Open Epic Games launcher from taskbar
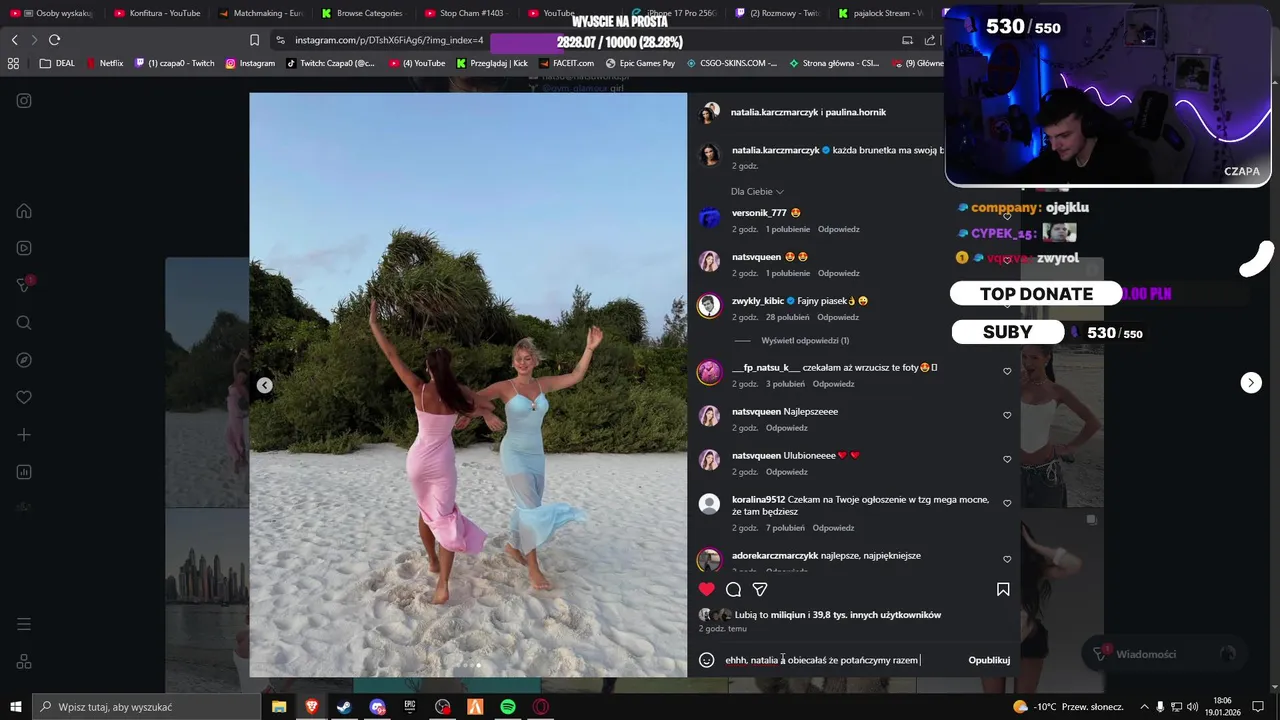This screenshot has width=1280, height=720. (x=410, y=707)
